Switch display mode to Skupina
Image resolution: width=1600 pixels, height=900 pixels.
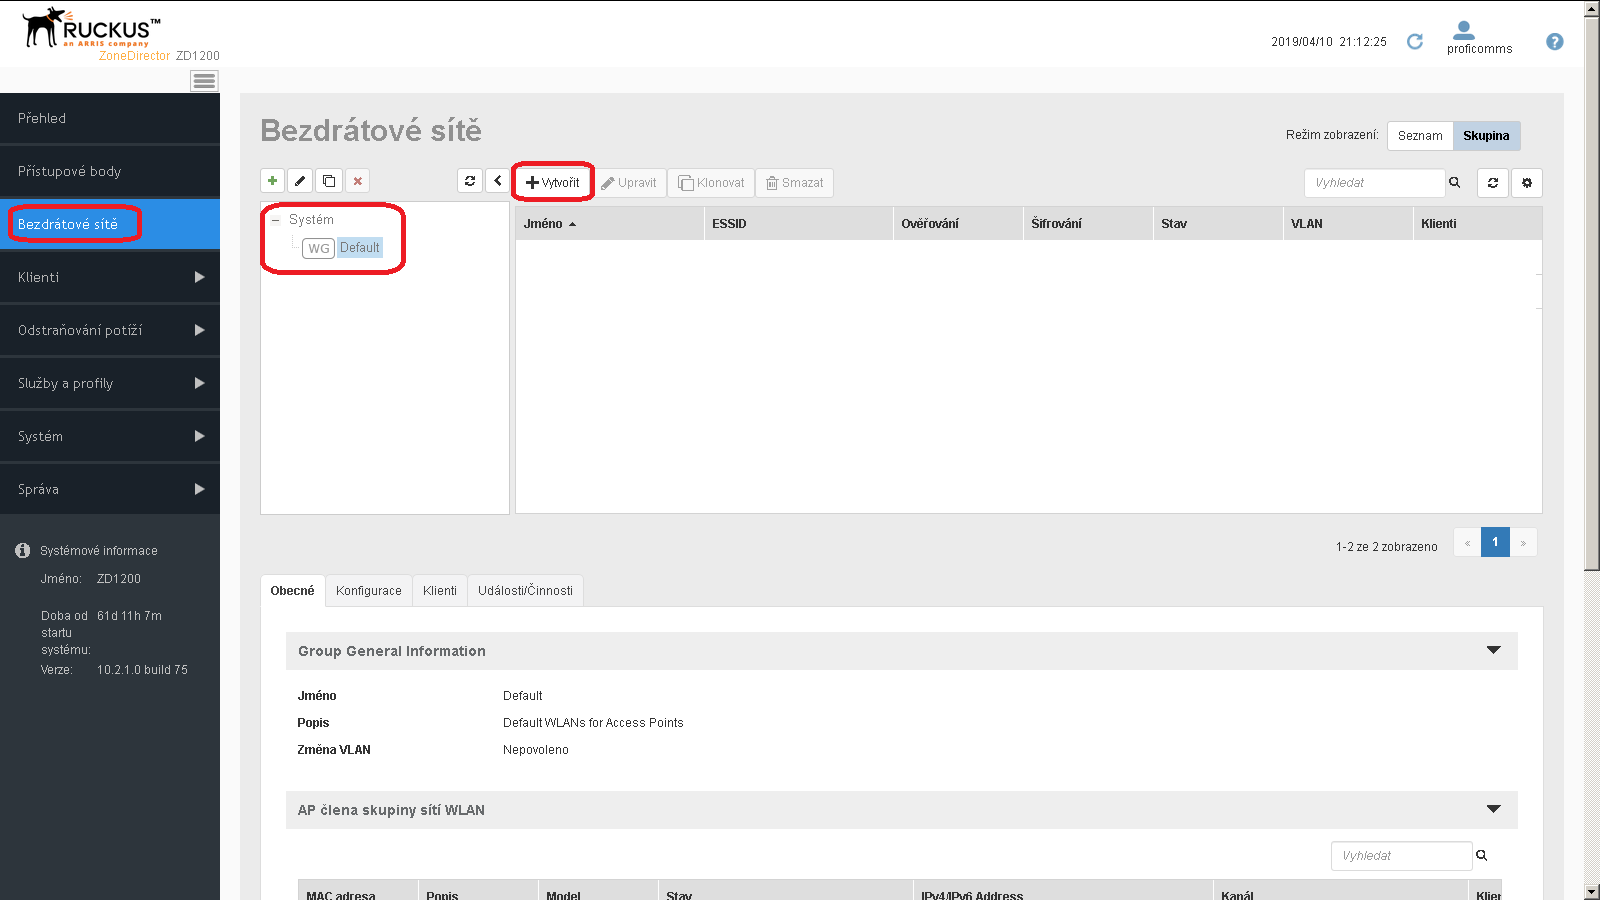[1486, 136]
